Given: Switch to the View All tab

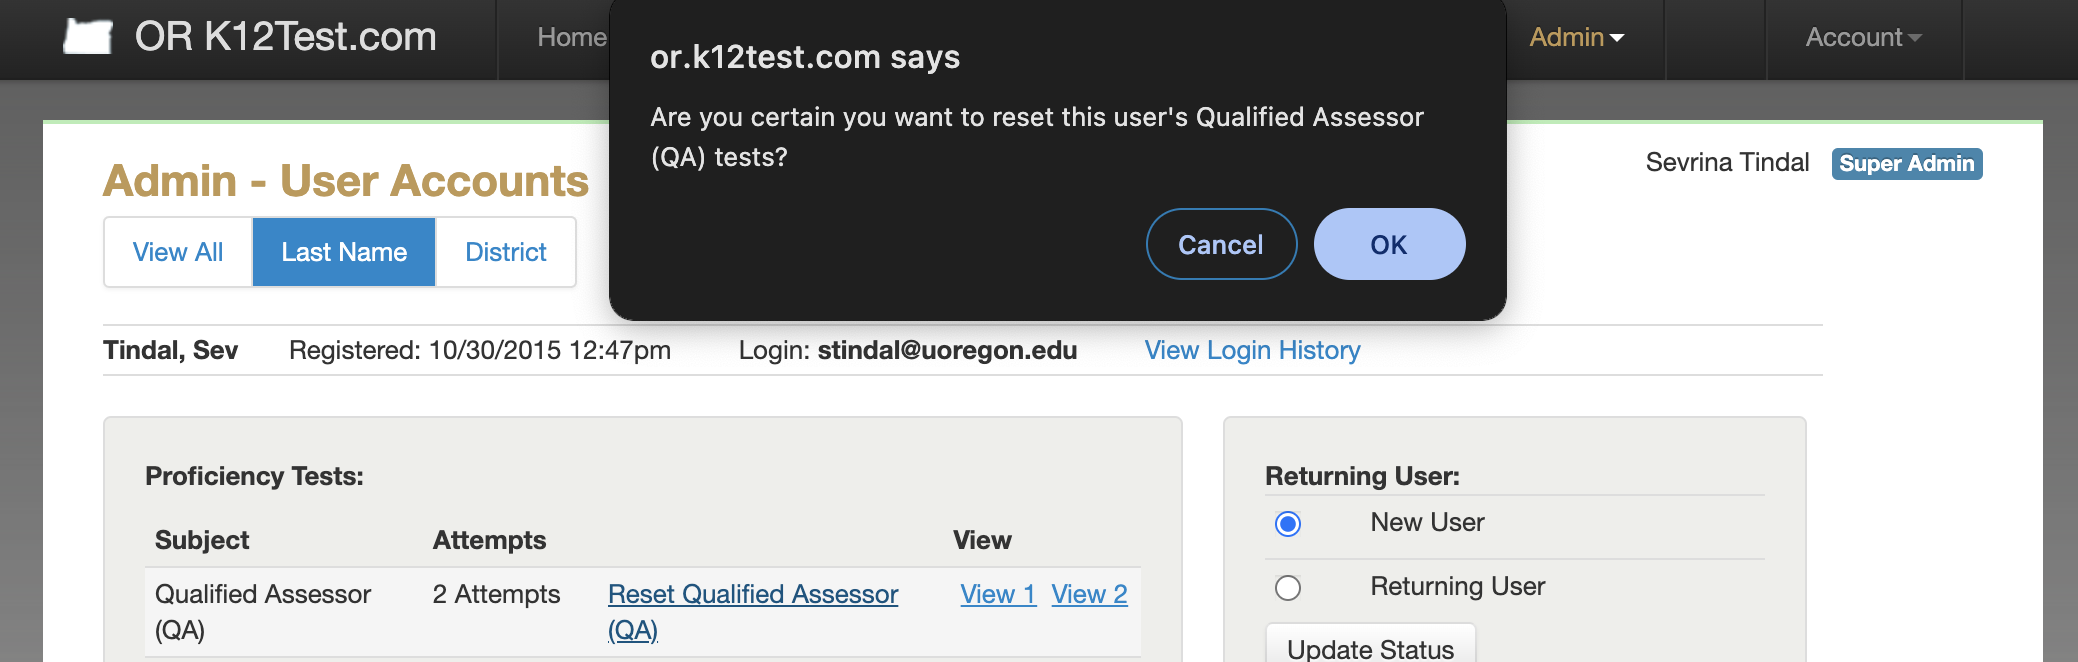Looking at the screenshot, I should pos(178,252).
